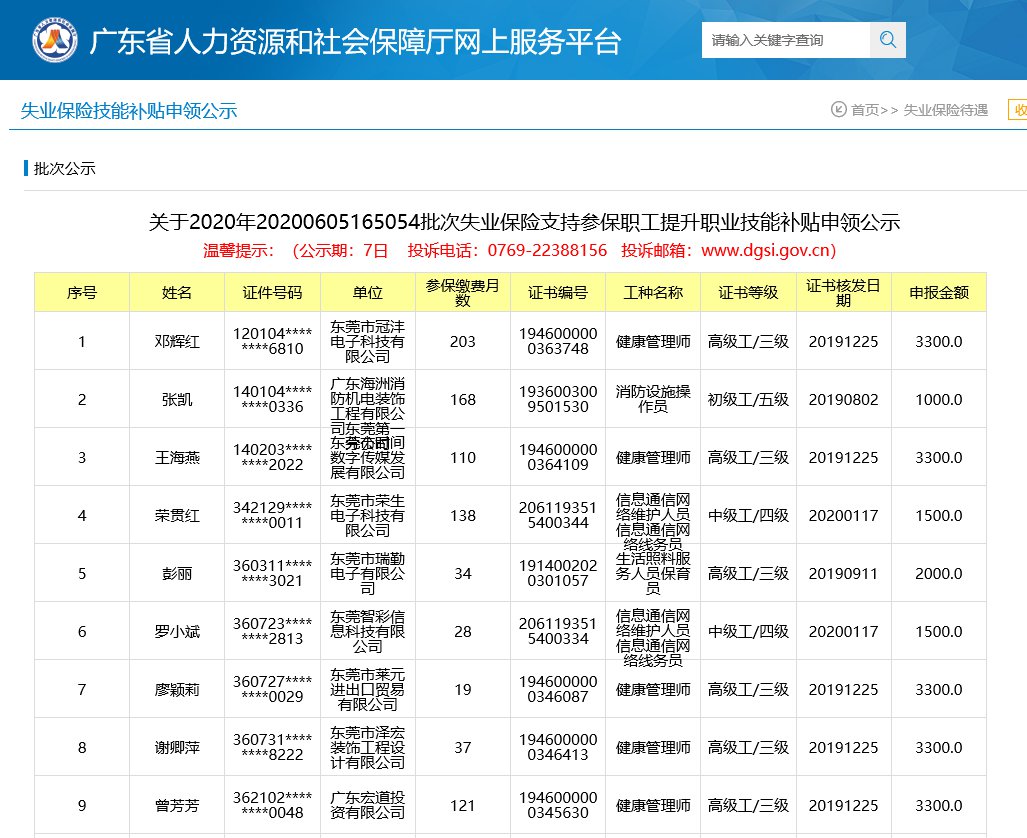The height and width of the screenshot is (838, 1027).
Task: Go to 失业保险待遇 breadcrumb link
Action: [945, 110]
